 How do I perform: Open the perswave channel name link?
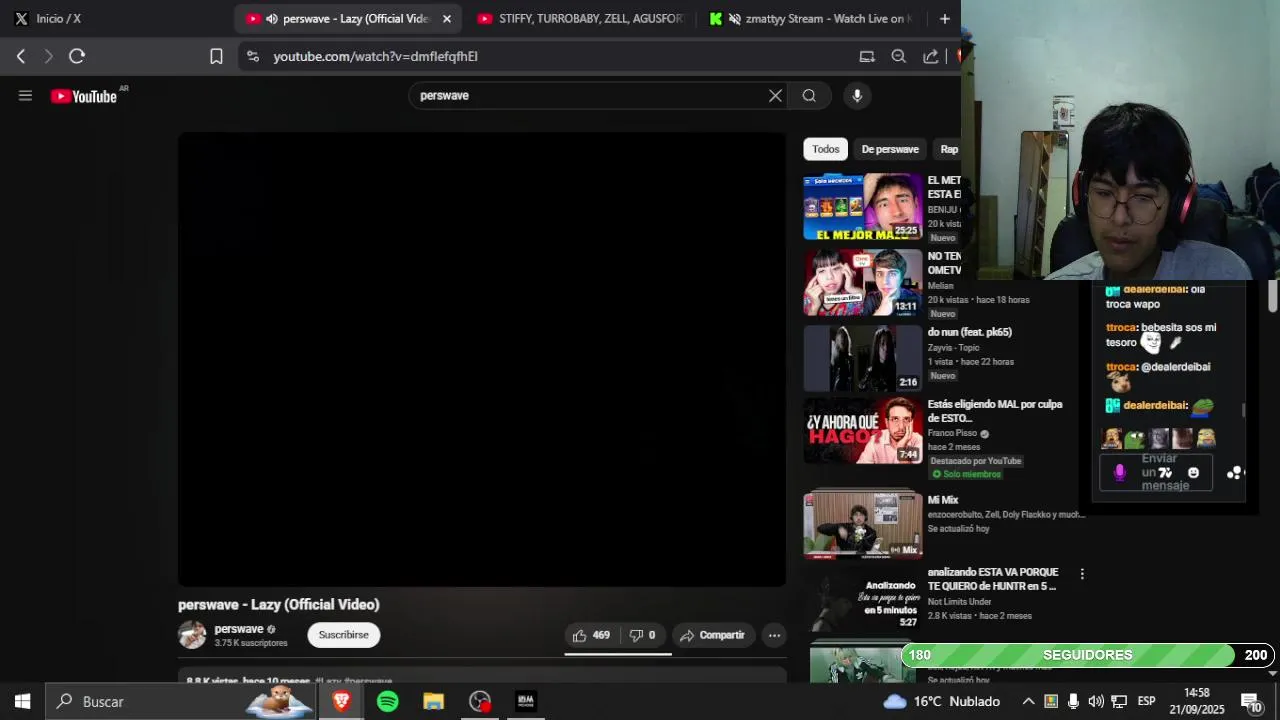pos(239,629)
